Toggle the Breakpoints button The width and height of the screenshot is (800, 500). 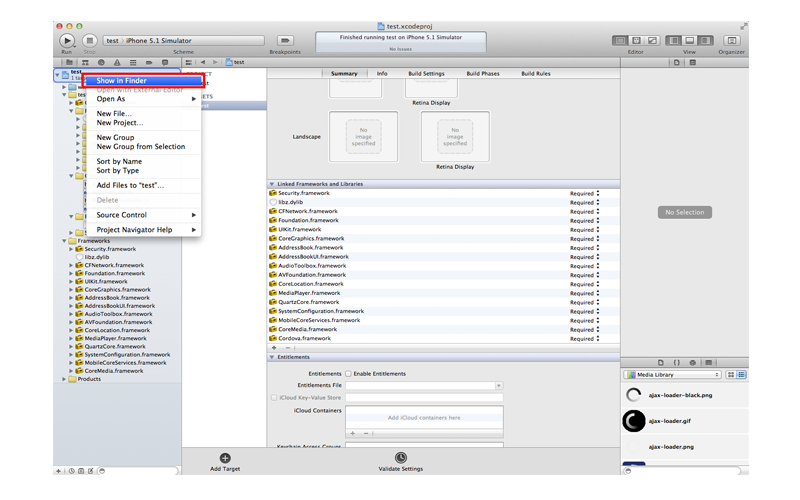285,40
